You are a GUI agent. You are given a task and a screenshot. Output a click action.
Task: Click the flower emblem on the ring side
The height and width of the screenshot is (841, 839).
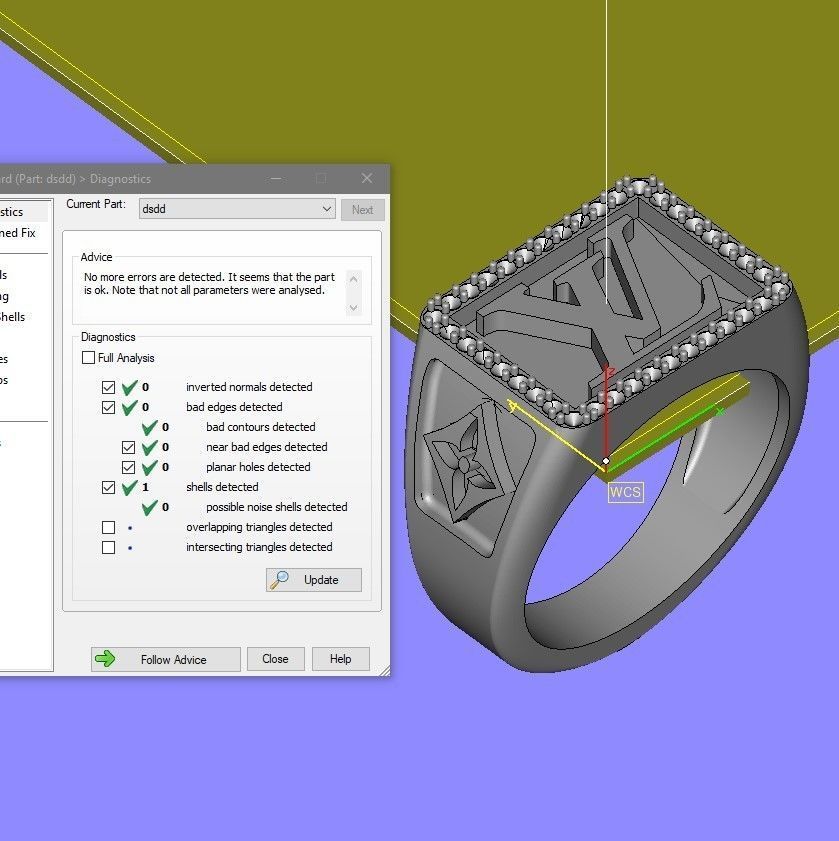465,464
